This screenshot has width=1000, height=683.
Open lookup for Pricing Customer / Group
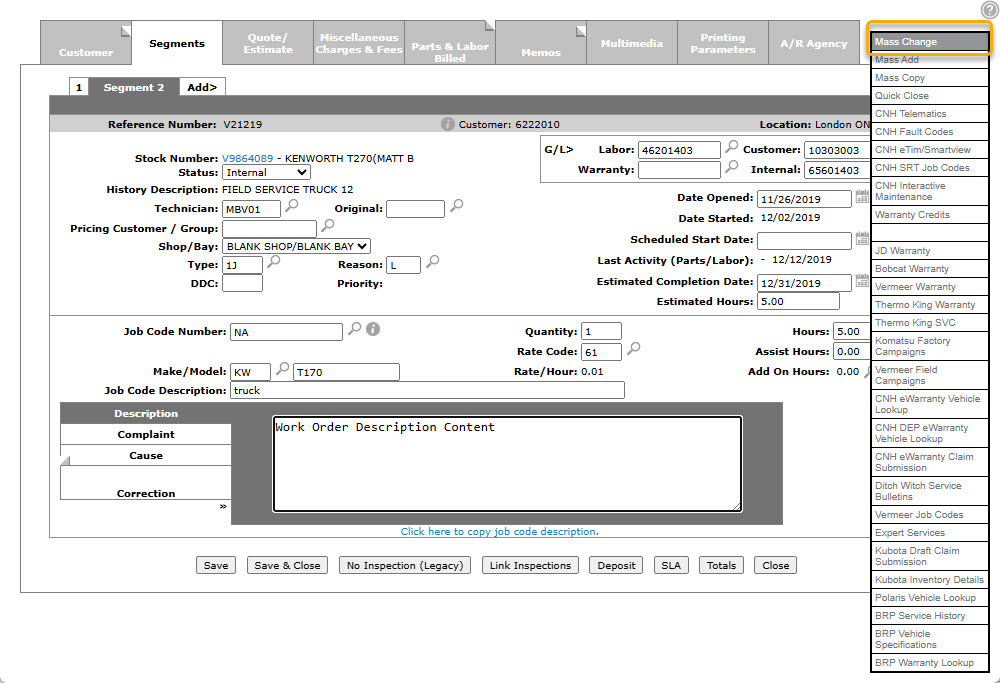click(328, 226)
